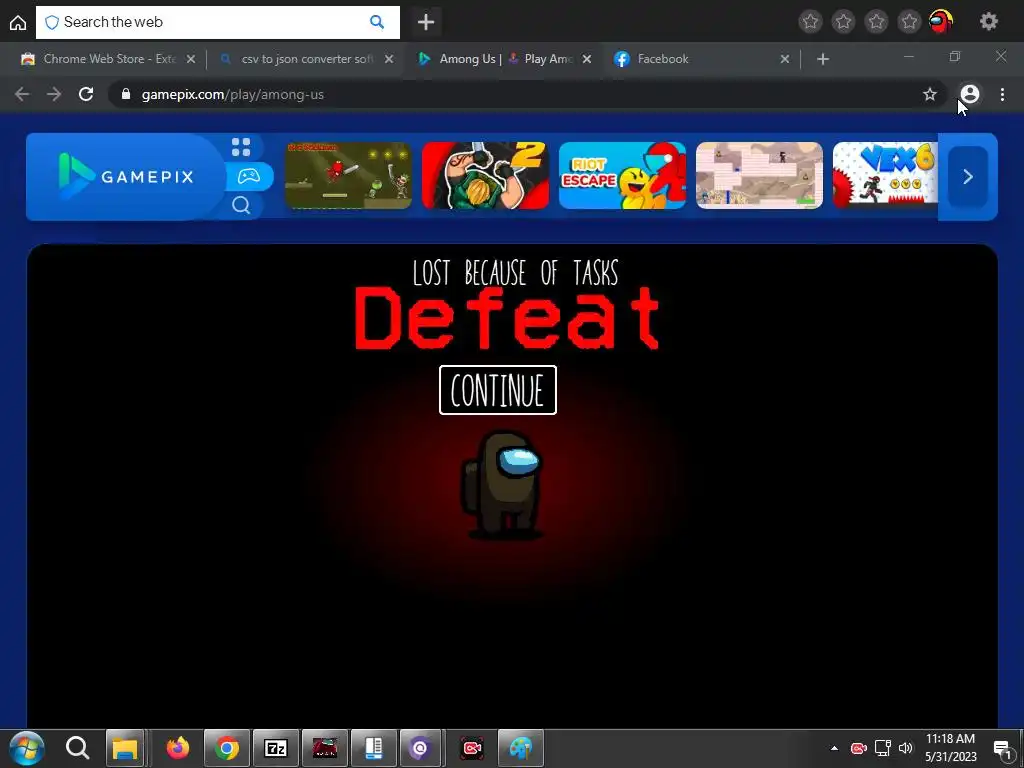Open the Windows Start menu
This screenshot has height=768, width=1024.
pos(27,748)
